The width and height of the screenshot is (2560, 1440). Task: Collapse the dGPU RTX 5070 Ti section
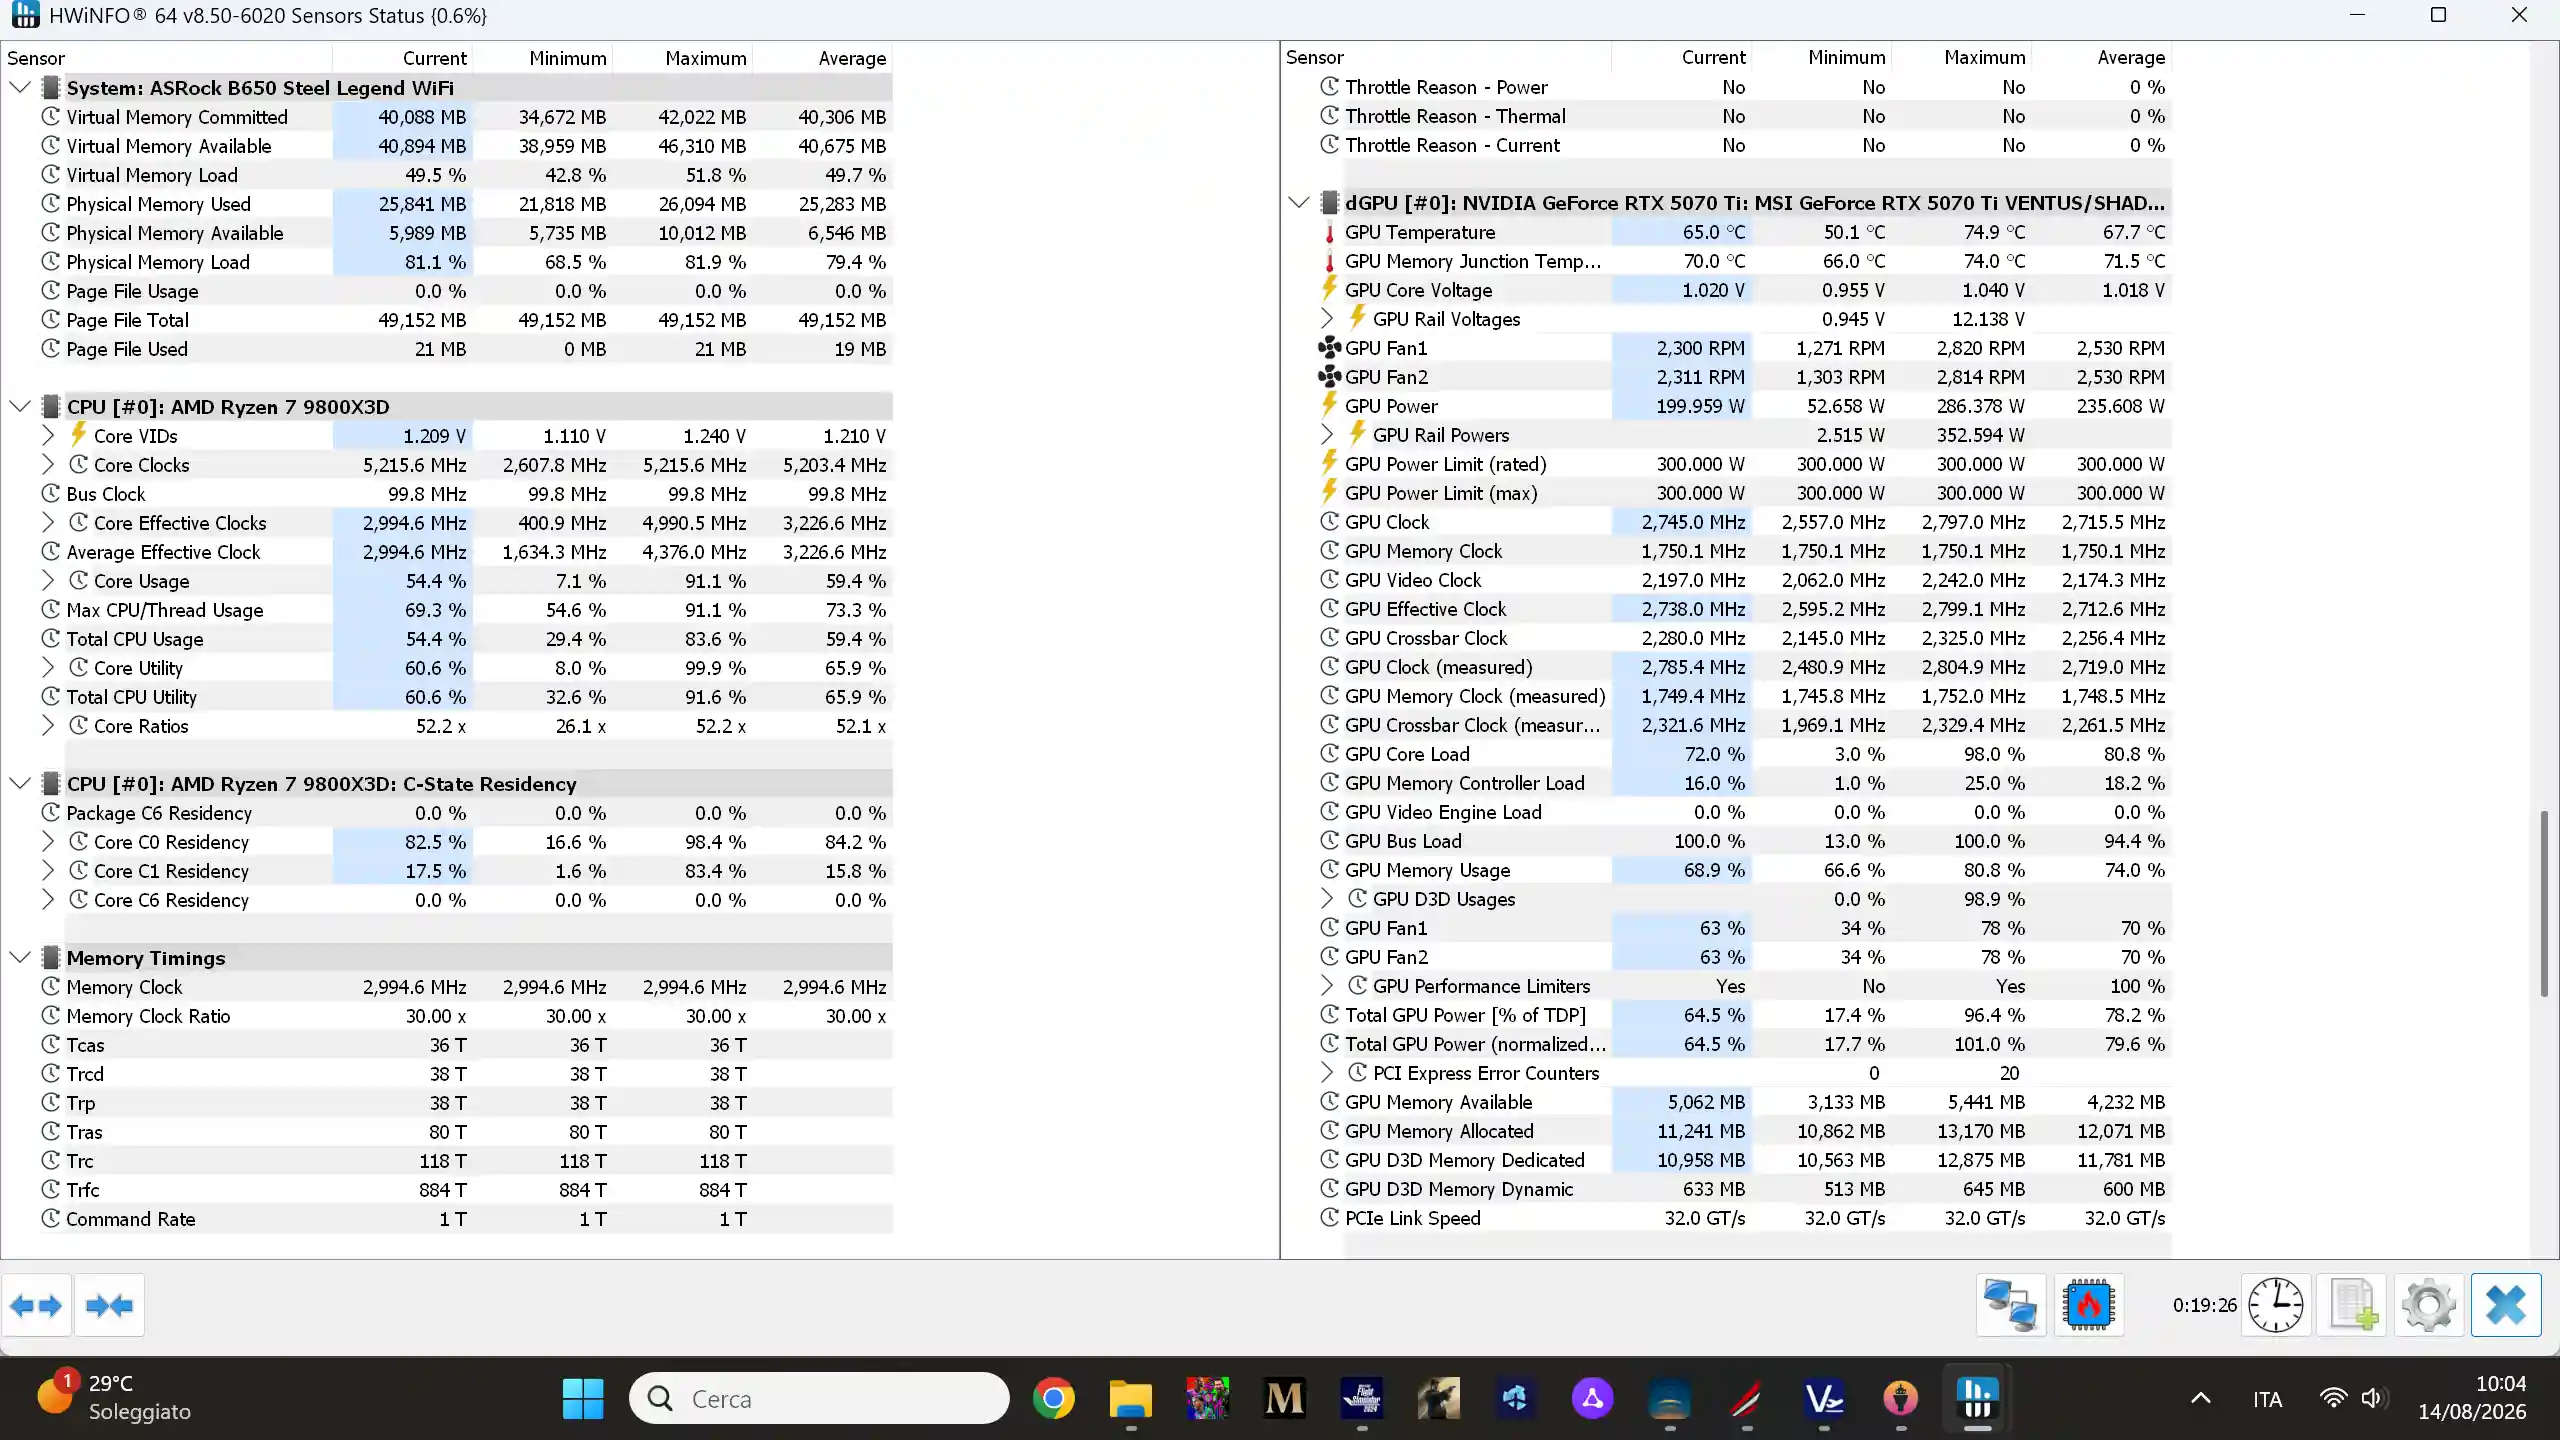tap(1299, 203)
